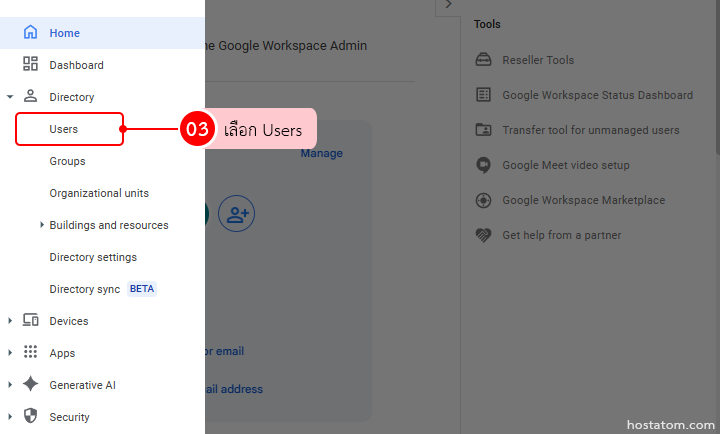Click the Status Dashboard list icon
The image size is (720, 434).
(483, 95)
